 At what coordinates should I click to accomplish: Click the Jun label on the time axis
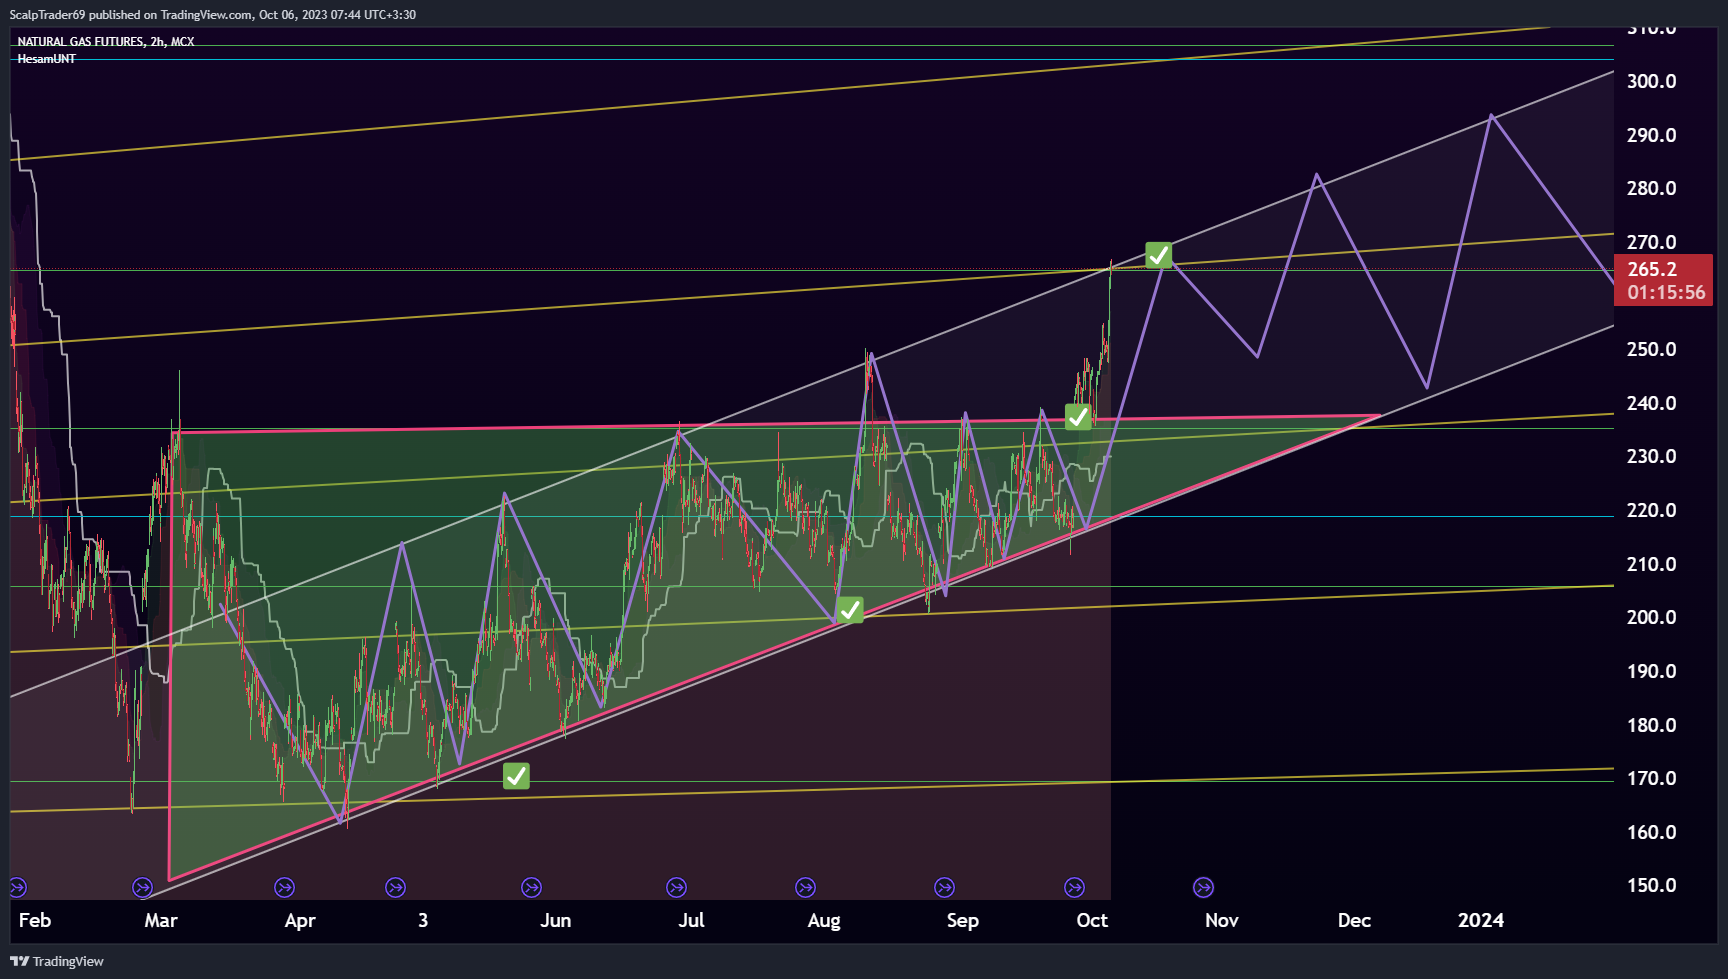click(556, 920)
